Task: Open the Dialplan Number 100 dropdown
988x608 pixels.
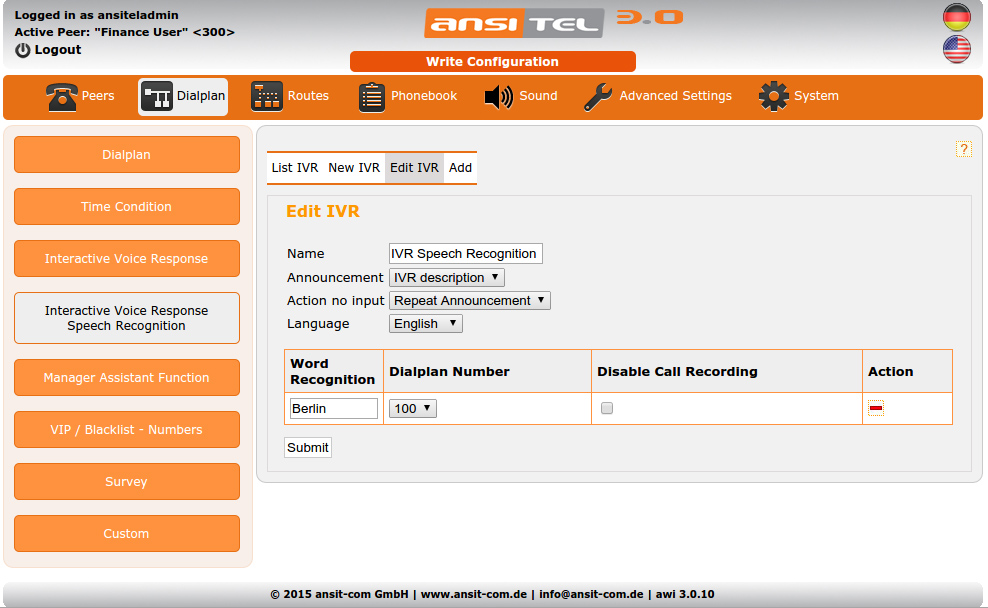Action: pyautogui.click(x=413, y=408)
